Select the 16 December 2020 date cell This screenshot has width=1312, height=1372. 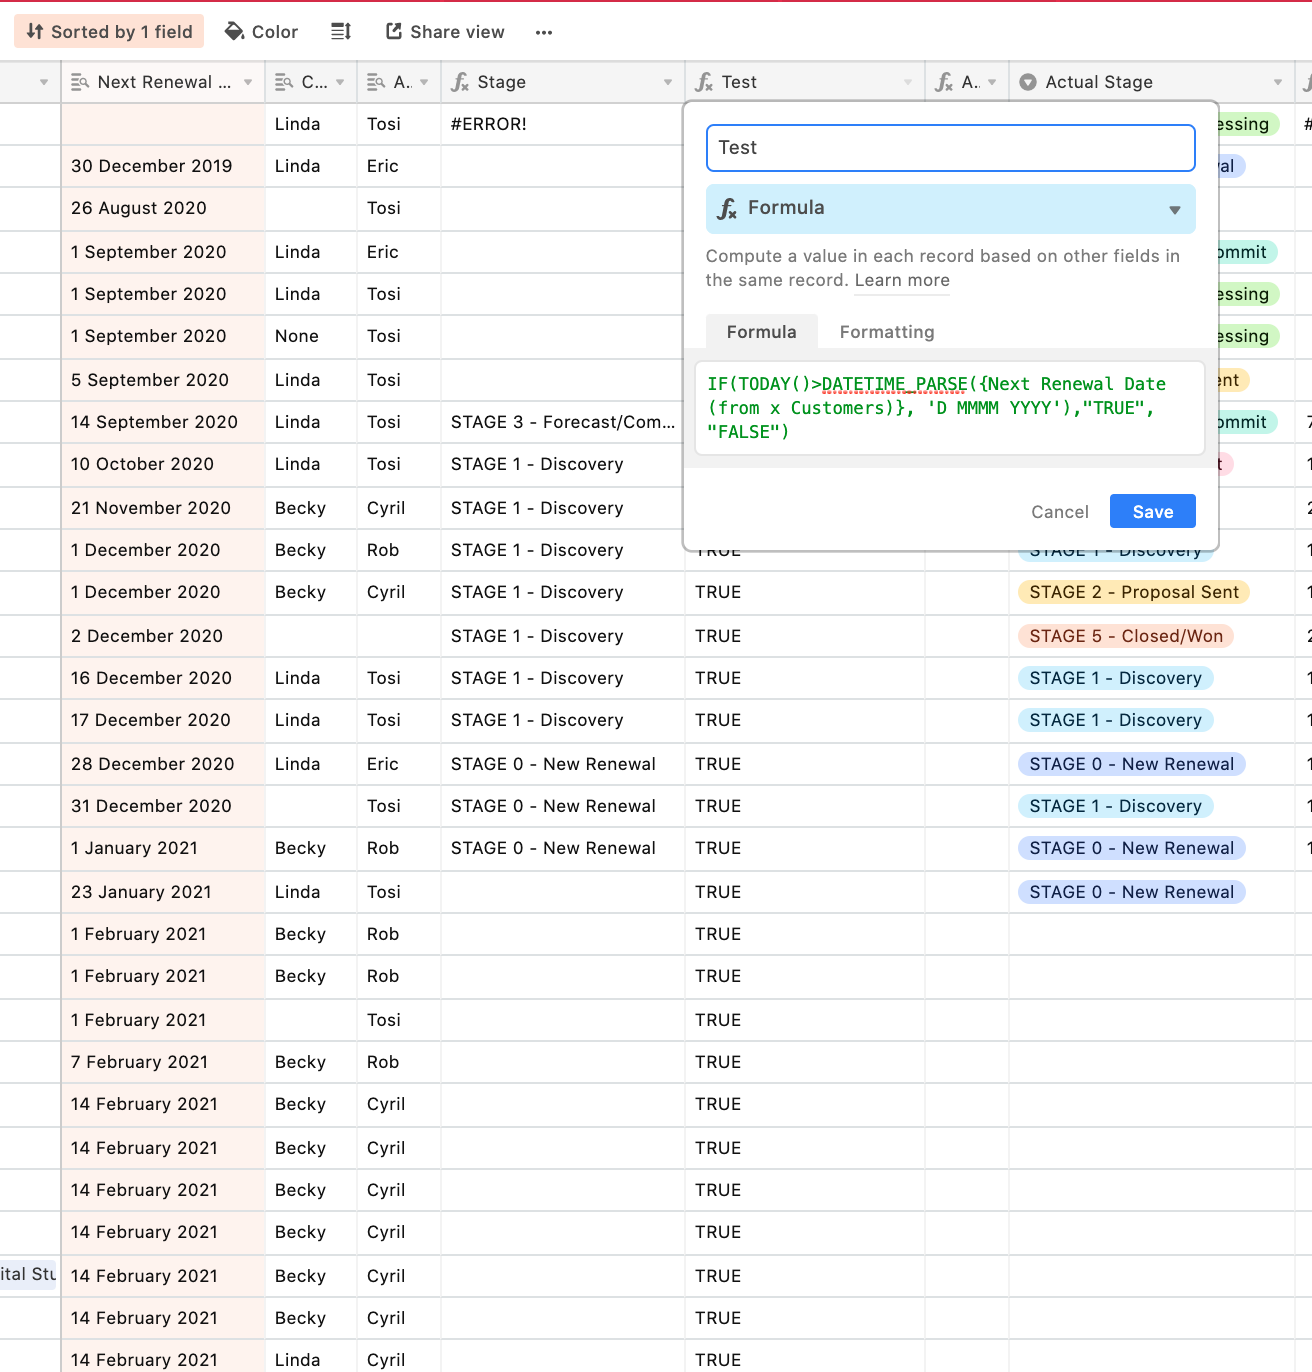(163, 678)
